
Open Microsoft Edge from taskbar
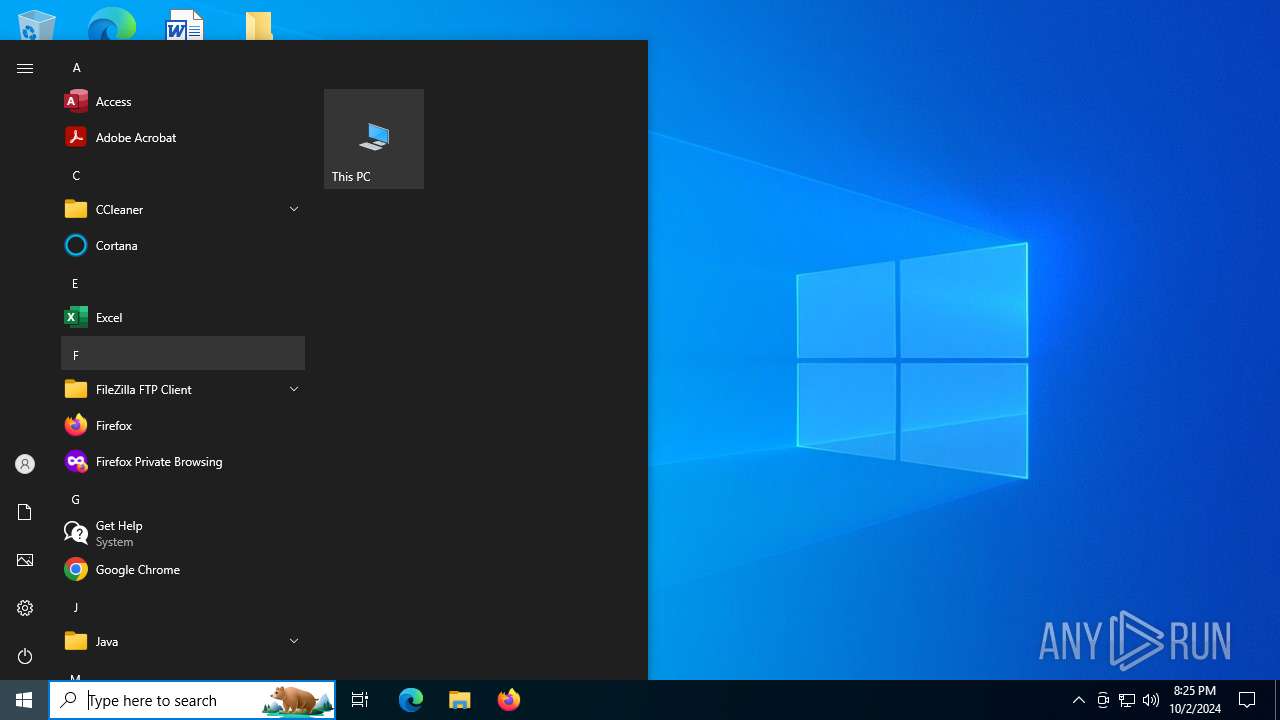coord(411,700)
